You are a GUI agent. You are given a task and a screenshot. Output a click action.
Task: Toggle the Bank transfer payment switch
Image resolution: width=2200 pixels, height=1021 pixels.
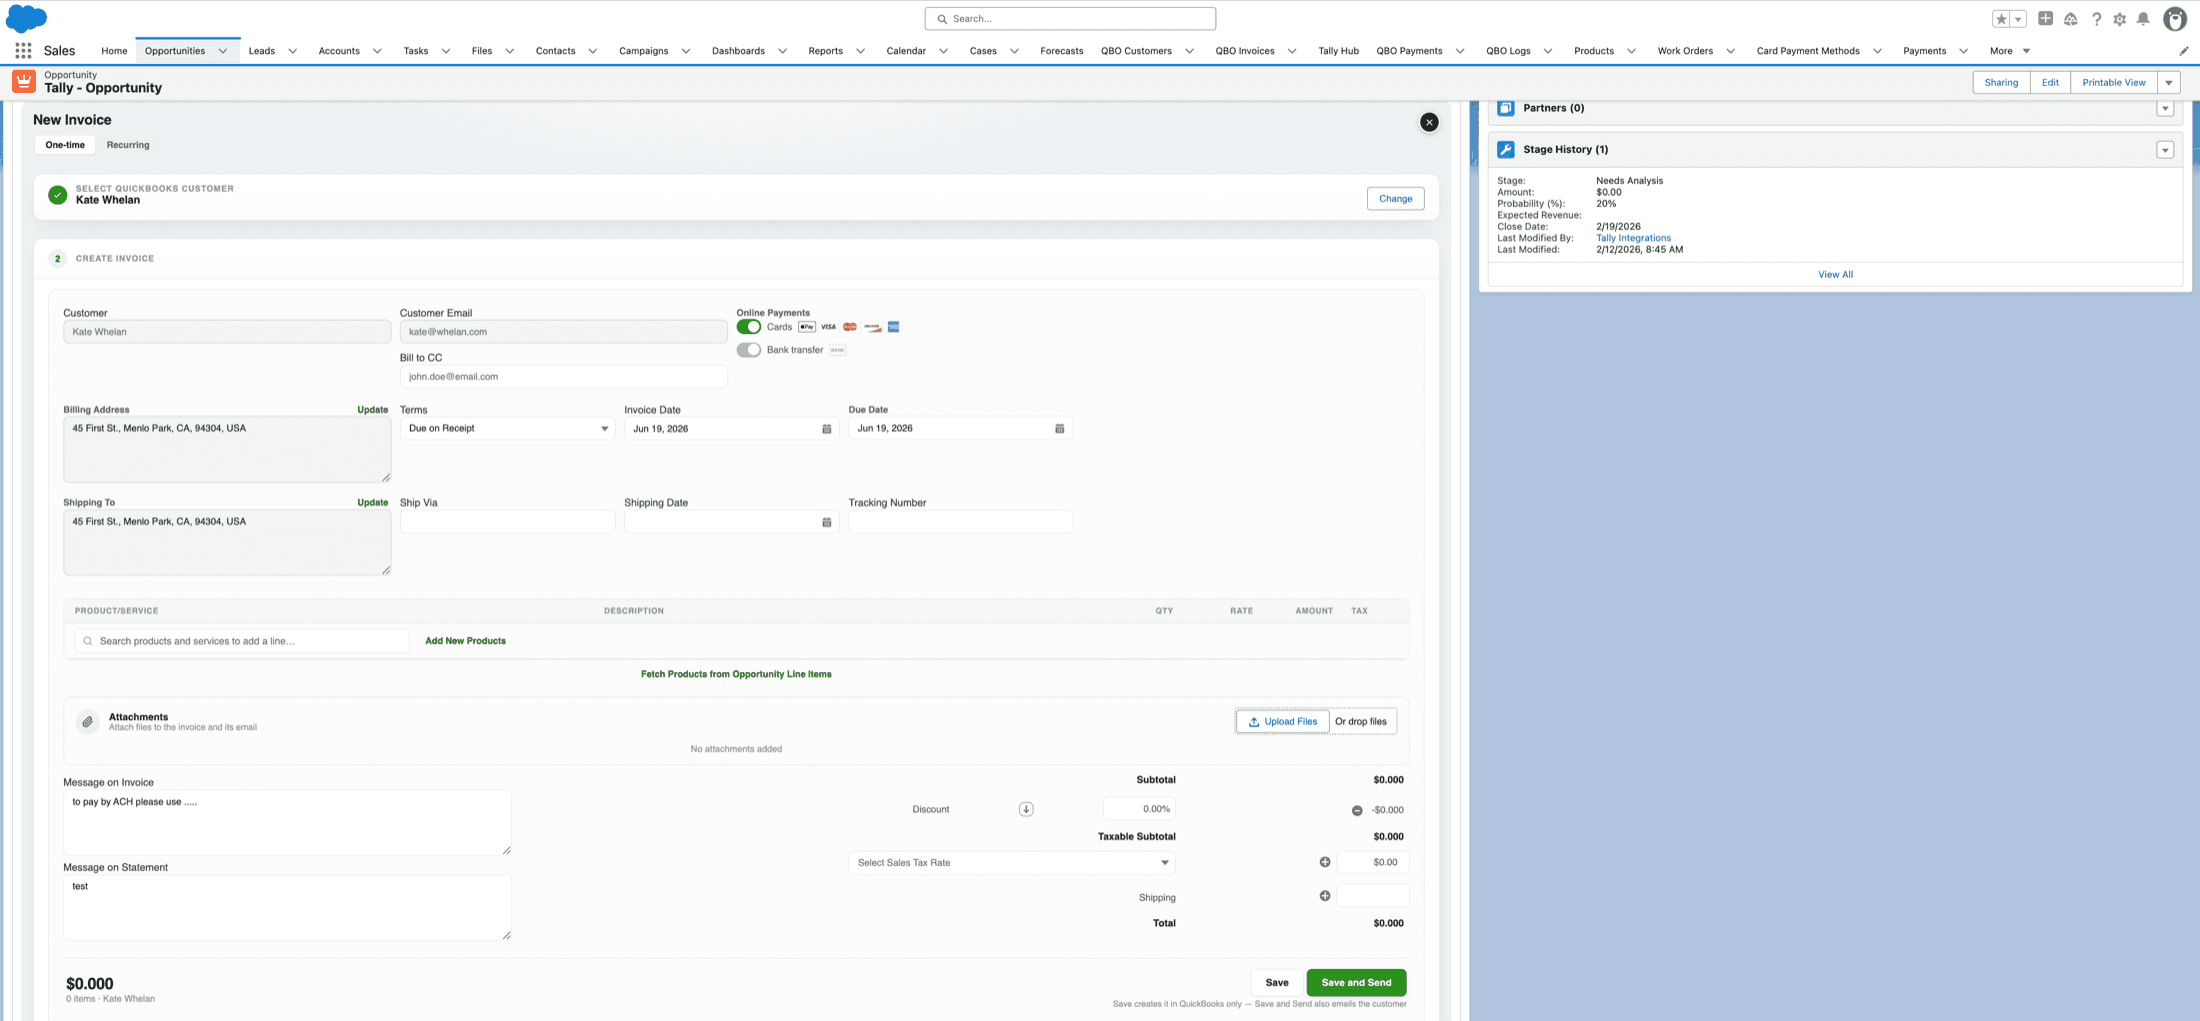click(749, 350)
